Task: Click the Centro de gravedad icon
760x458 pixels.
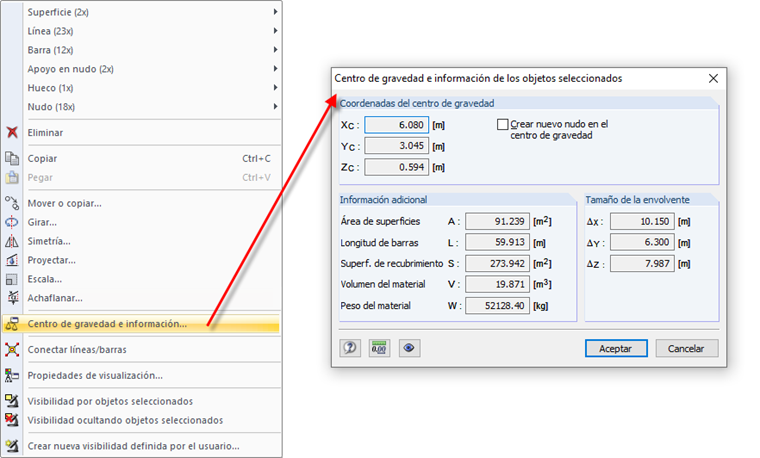Action: coord(12,324)
